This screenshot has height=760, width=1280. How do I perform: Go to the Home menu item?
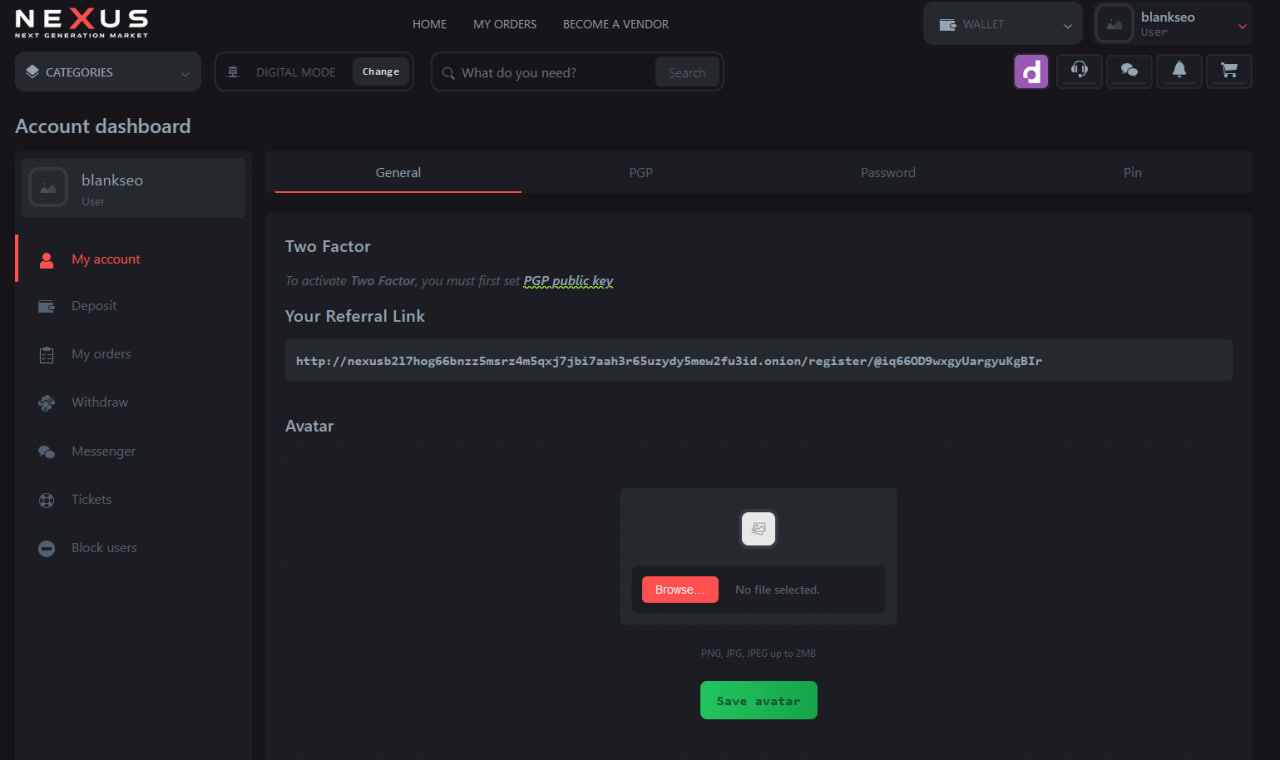(430, 24)
